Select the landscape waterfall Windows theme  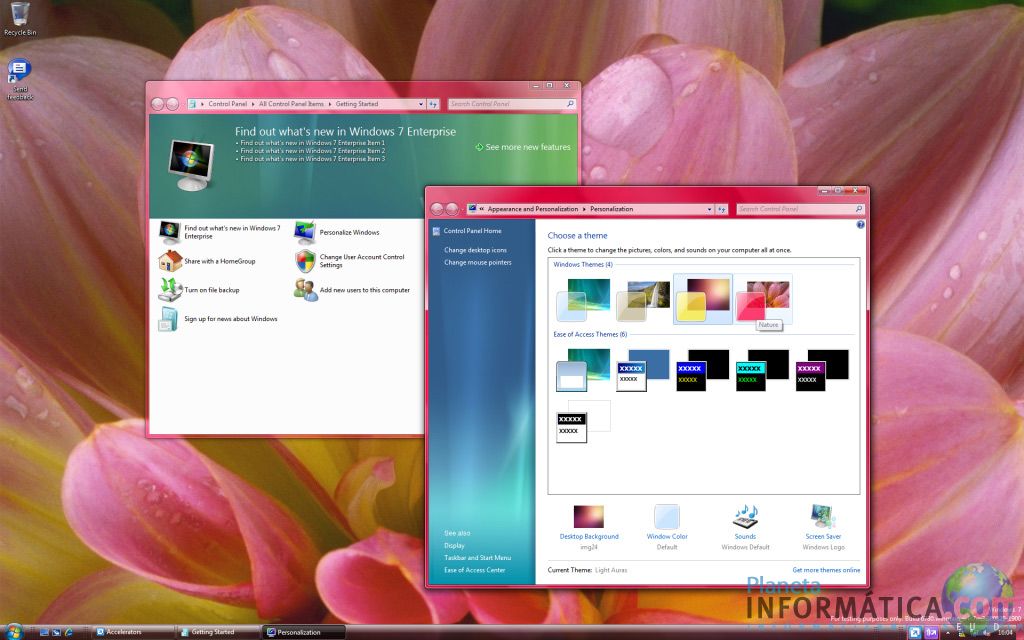coord(643,299)
